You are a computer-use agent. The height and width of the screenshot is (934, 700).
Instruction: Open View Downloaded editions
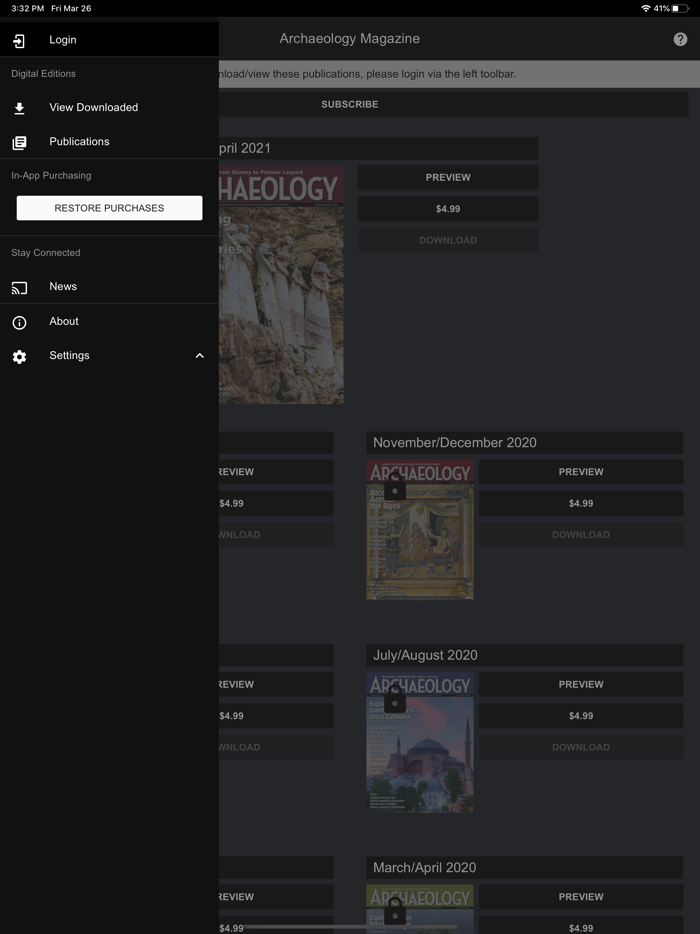(x=109, y=107)
